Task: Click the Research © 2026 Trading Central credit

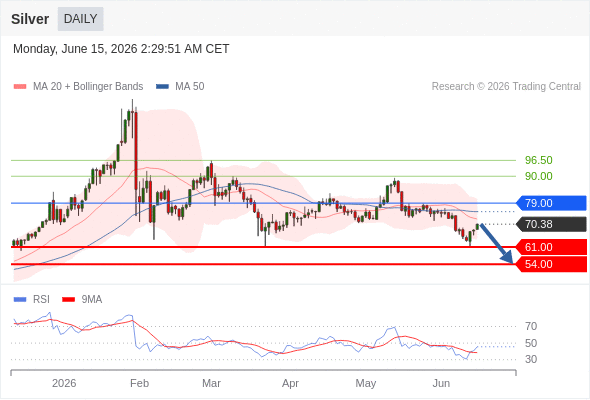Action: pyautogui.click(x=506, y=87)
